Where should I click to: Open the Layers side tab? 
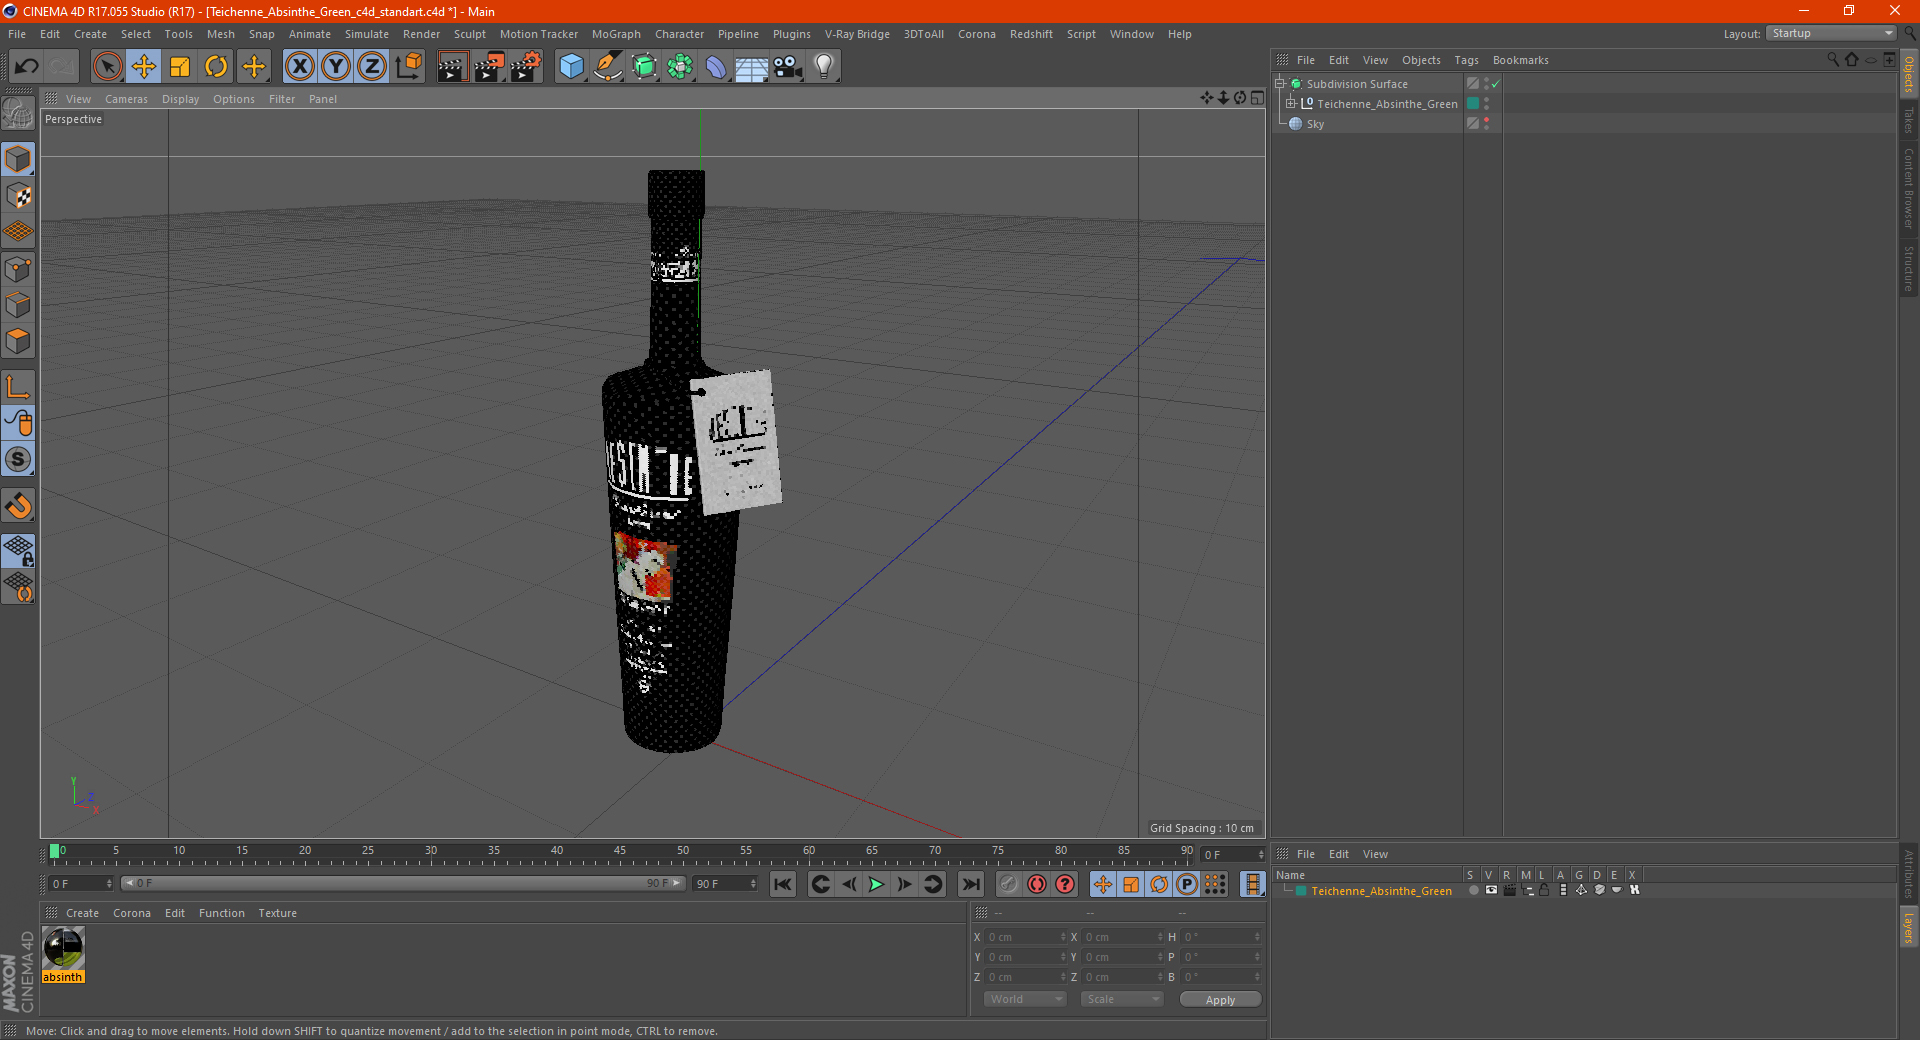(1909, 927)
